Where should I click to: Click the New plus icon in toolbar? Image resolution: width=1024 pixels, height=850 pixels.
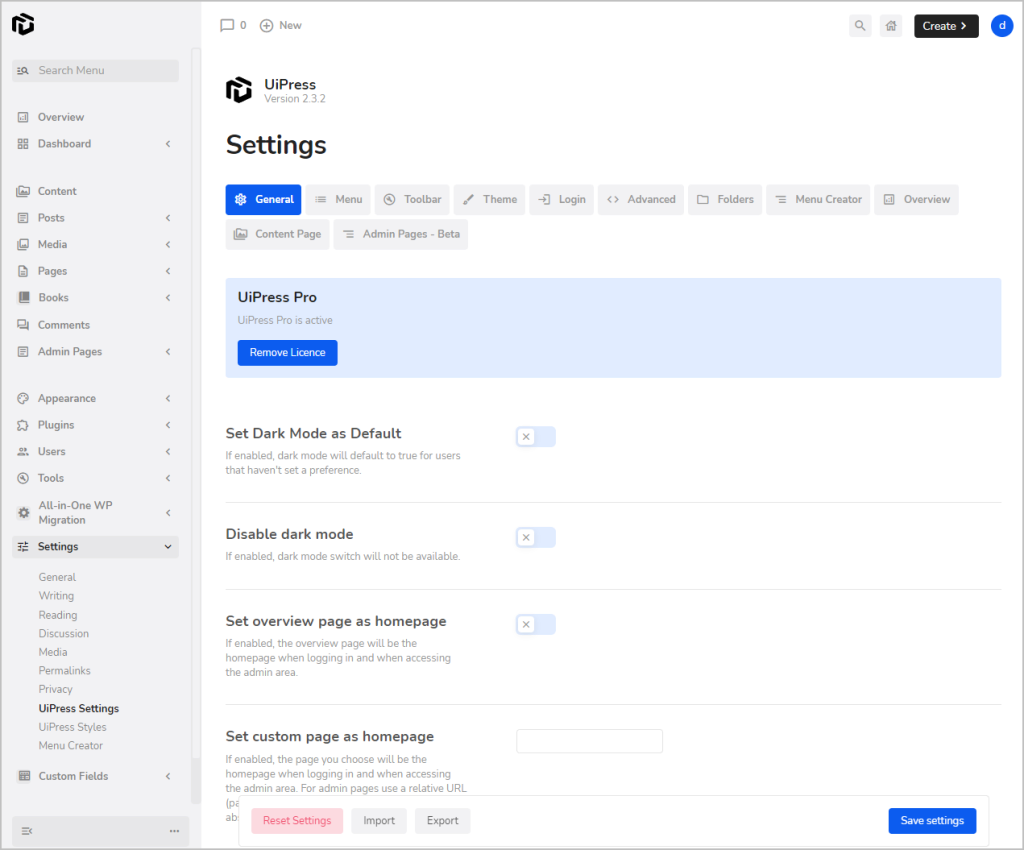point(266,25)
